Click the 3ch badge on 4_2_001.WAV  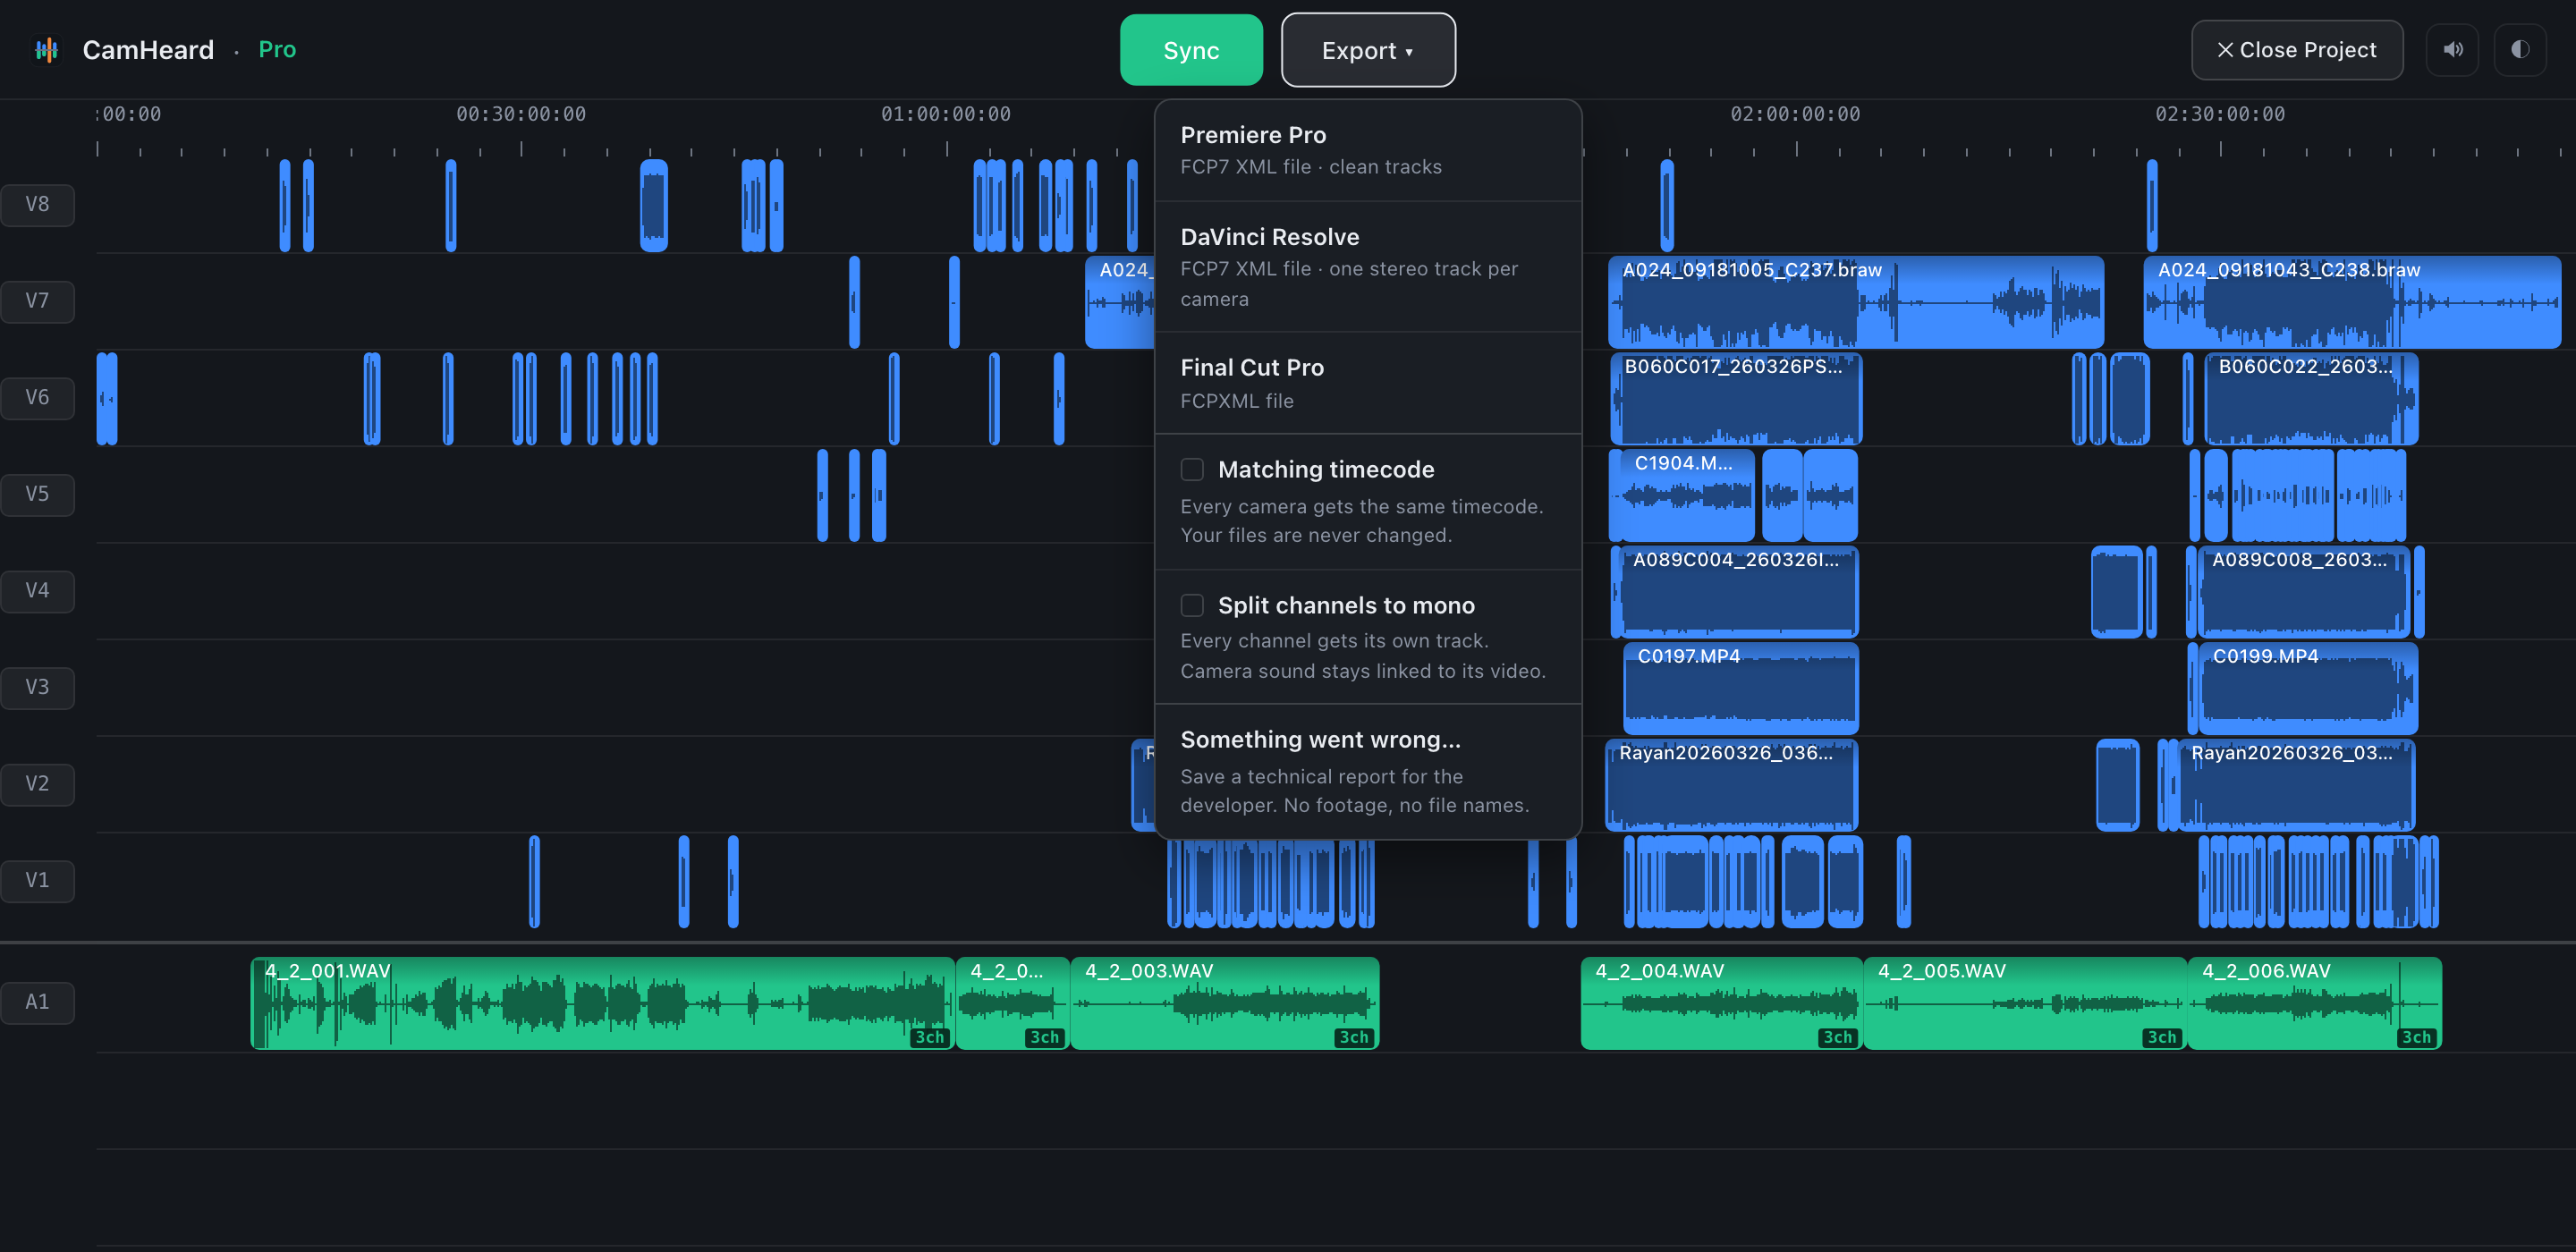[x=930, y=1037]
